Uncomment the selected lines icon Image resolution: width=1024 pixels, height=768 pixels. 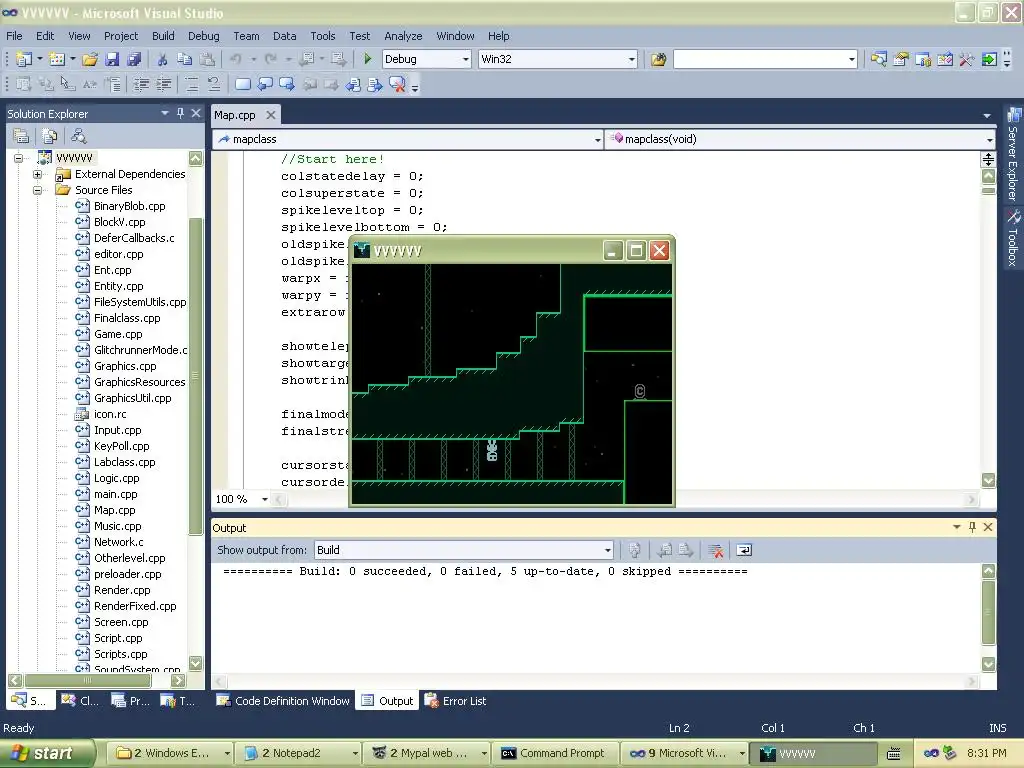pos(214,84)
